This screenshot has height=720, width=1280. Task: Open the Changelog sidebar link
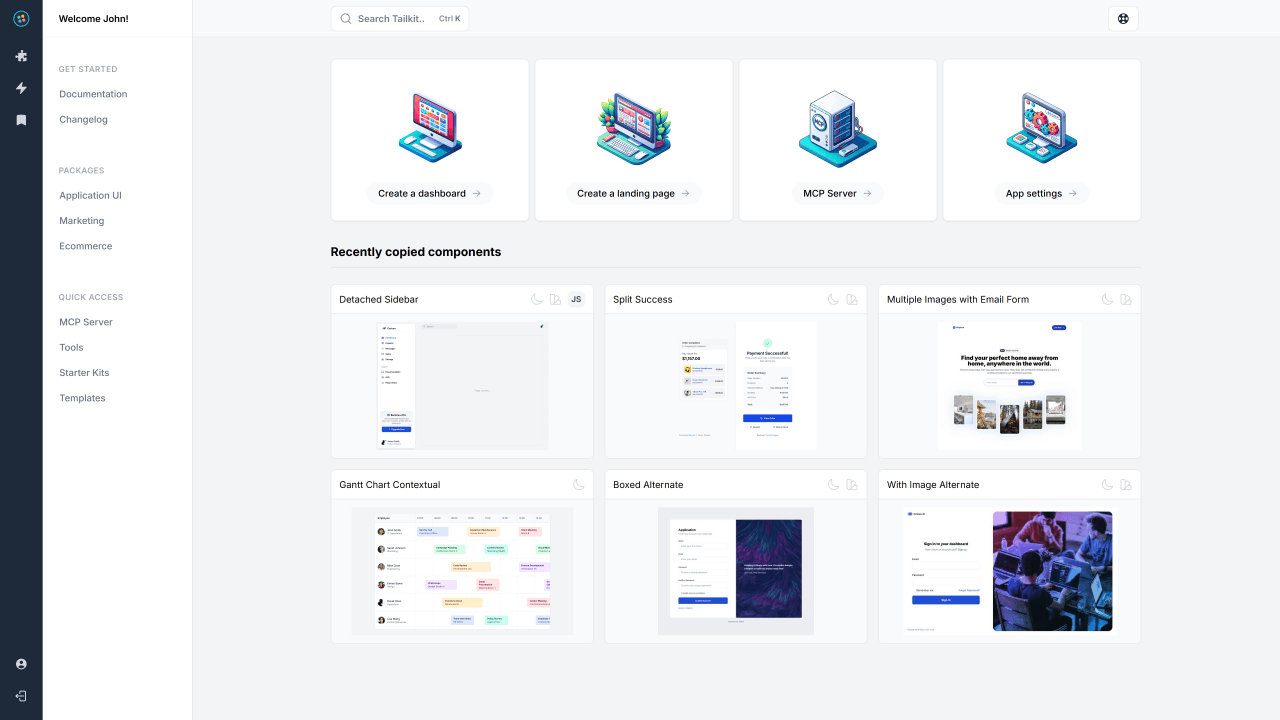[83, 119]
